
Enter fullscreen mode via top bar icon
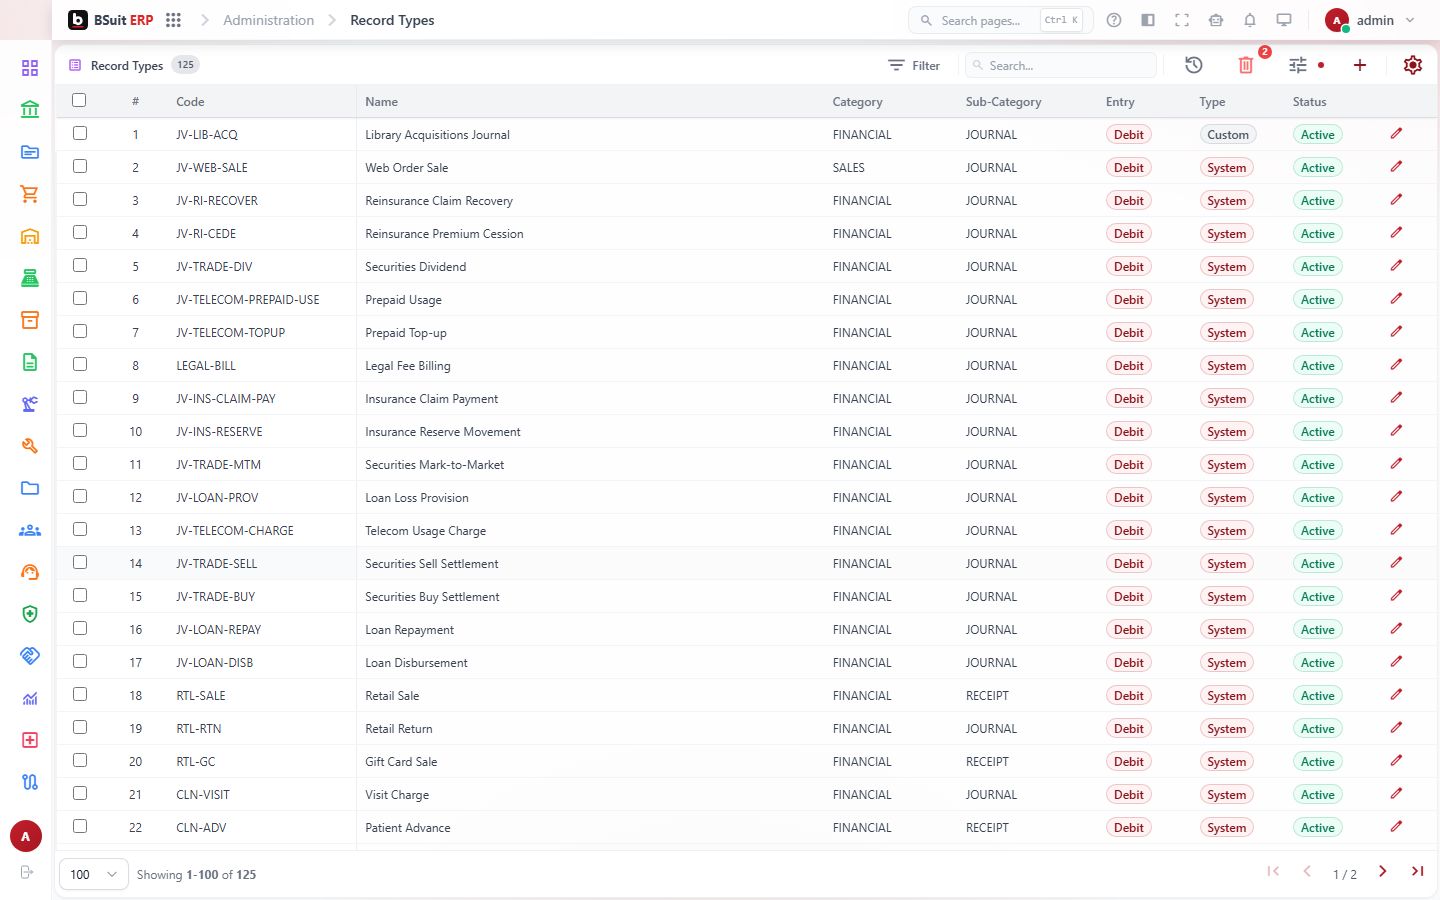1182,20
